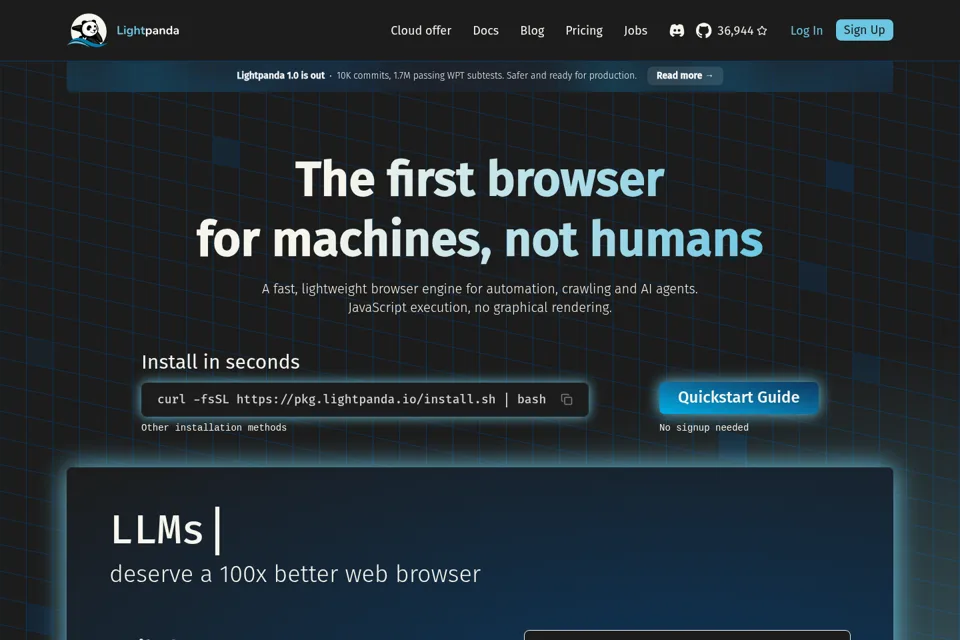The height and width of the screenshot is (640, 960).
Task: Copy the curl install command
Action: coord(566,399)
